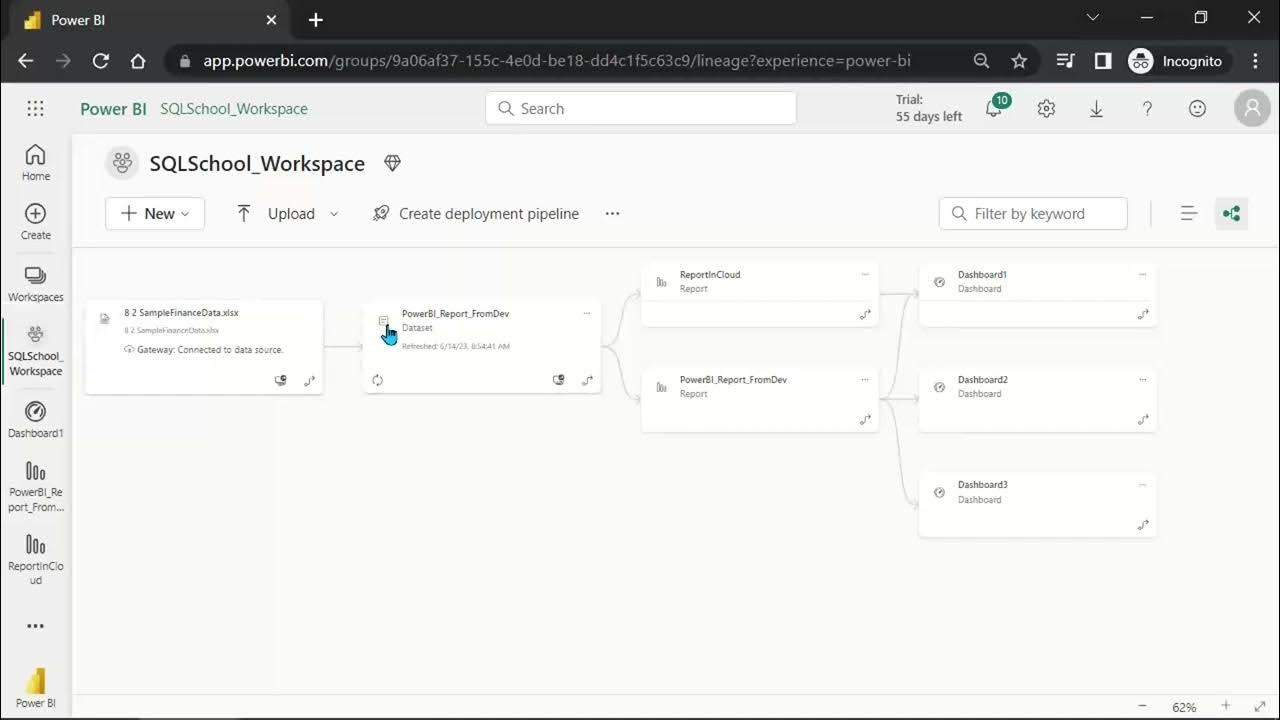Image resolution: width=1280 pixels, height=720 pixels.
Task: Show impact analysis for SampleFinanceData.xlsx source
Action: coord(281,380)
